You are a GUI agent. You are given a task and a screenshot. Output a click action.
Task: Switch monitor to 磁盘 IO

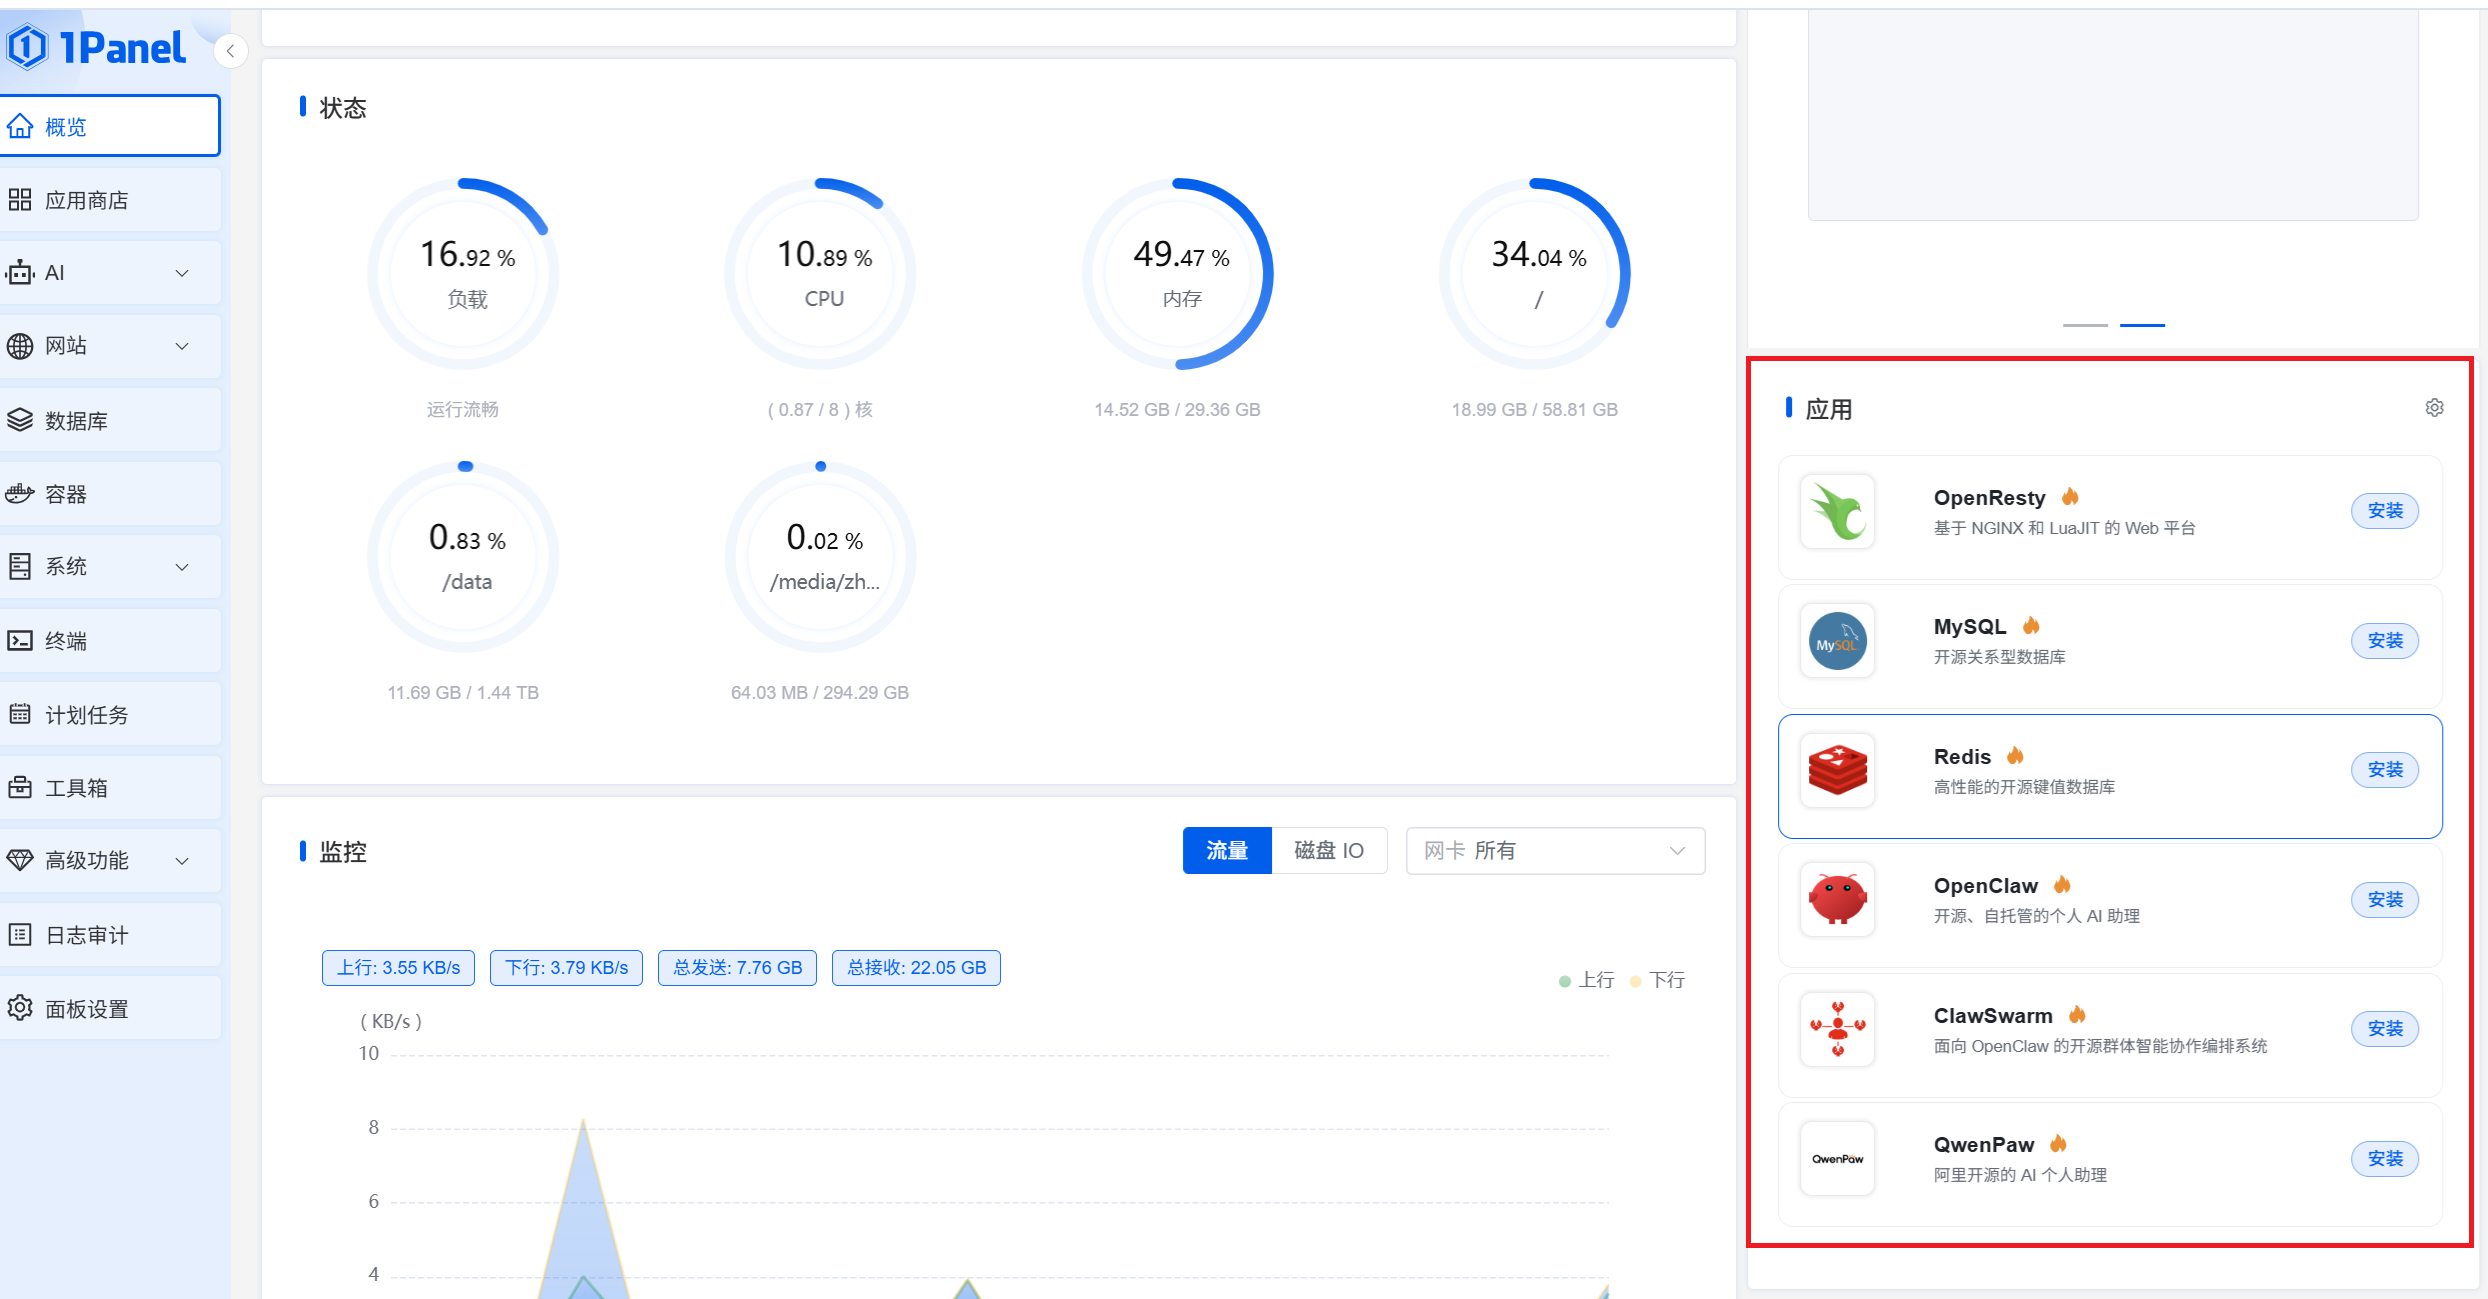(x=1328, y=851)
